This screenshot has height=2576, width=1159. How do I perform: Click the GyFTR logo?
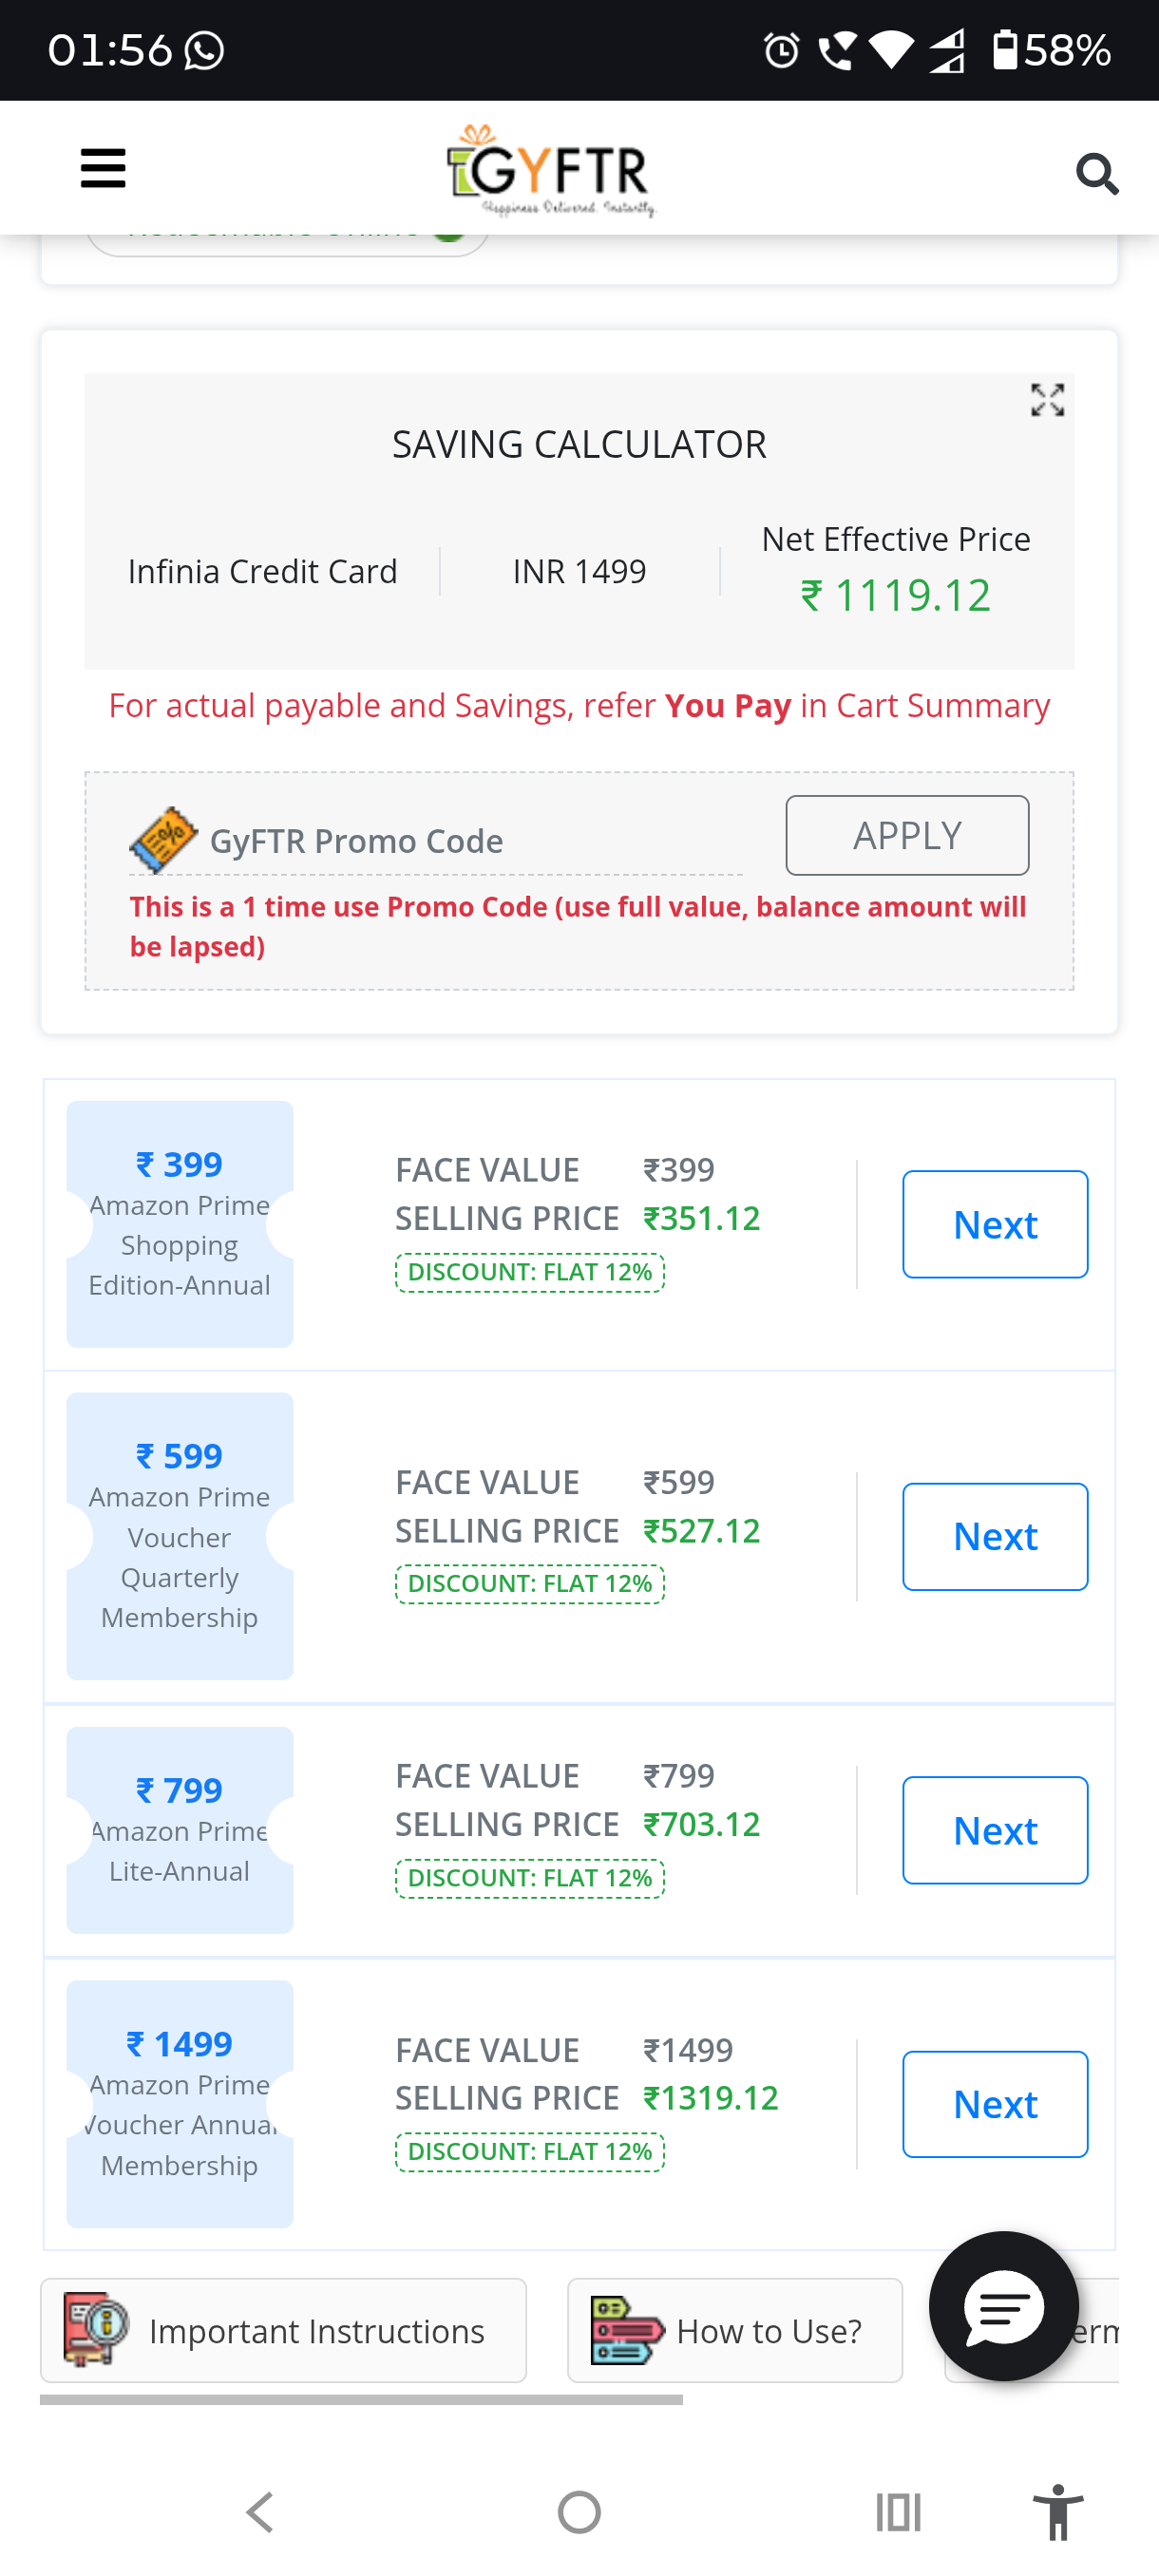tap(551, 170)
